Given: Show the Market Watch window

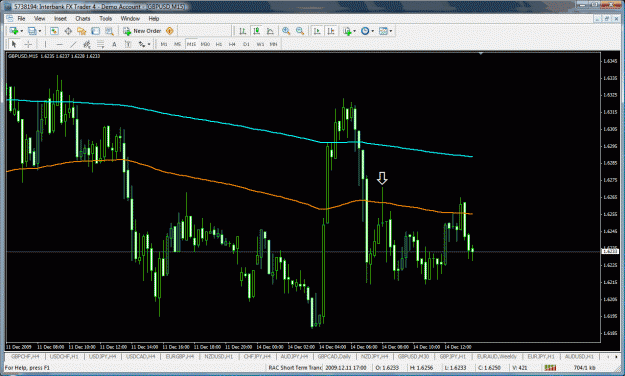Looking at the screenshot, I should [54, 31].
